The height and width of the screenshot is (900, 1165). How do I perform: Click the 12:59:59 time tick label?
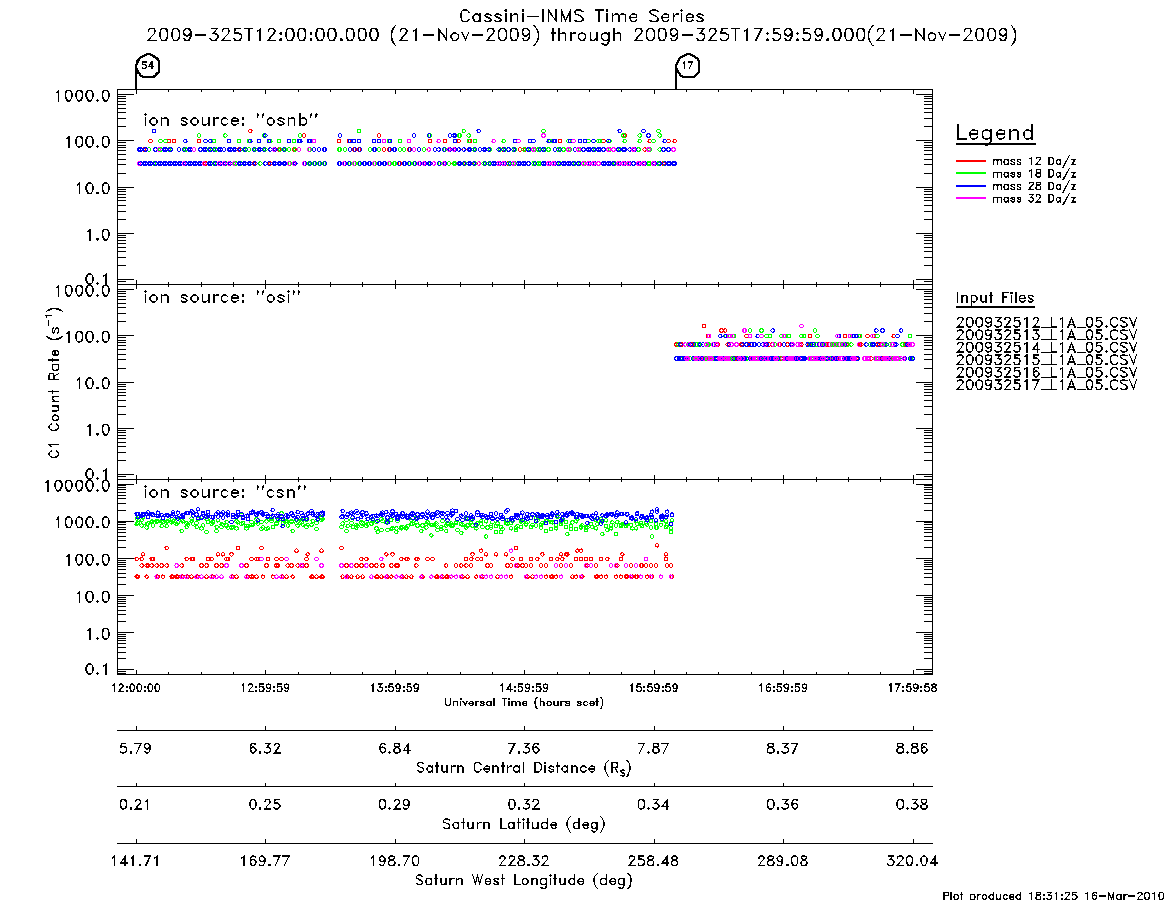265,688
